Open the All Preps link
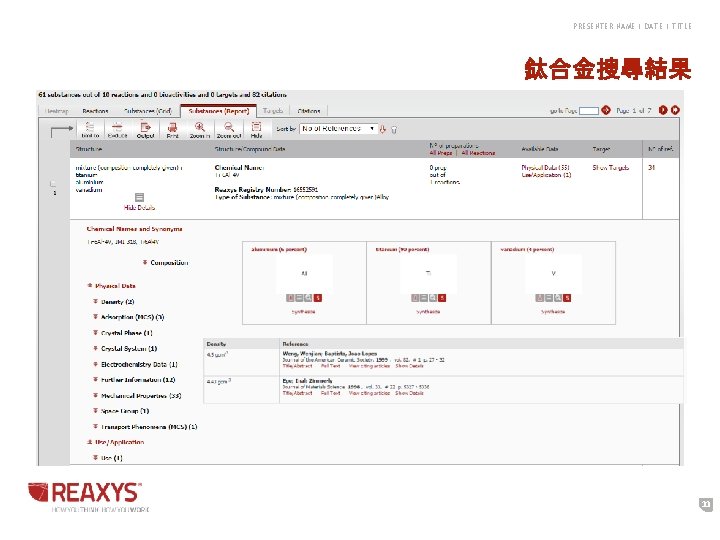This screenshot has width=720, height=540. click(x=441, y=153)
